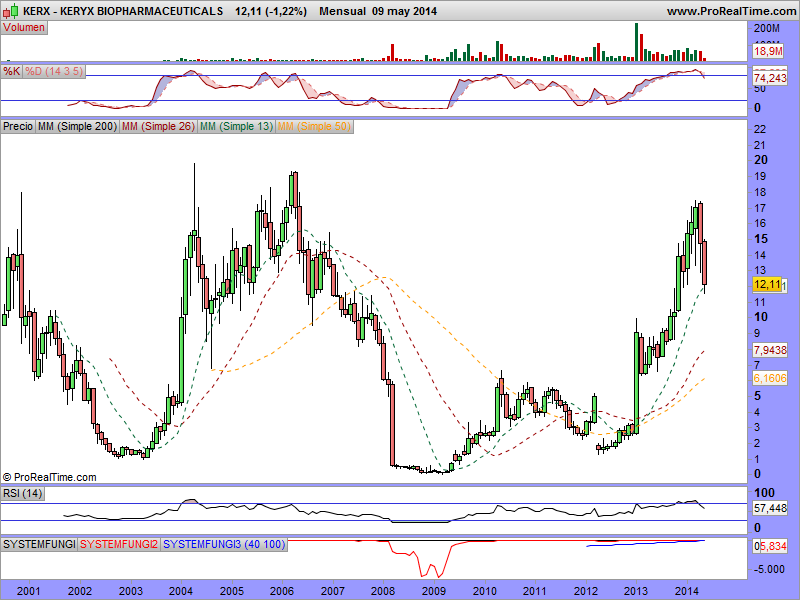The width and height of the screenshot is (800, 600).
Task: Open the RSI (14) indicator label
Action: 22,493
